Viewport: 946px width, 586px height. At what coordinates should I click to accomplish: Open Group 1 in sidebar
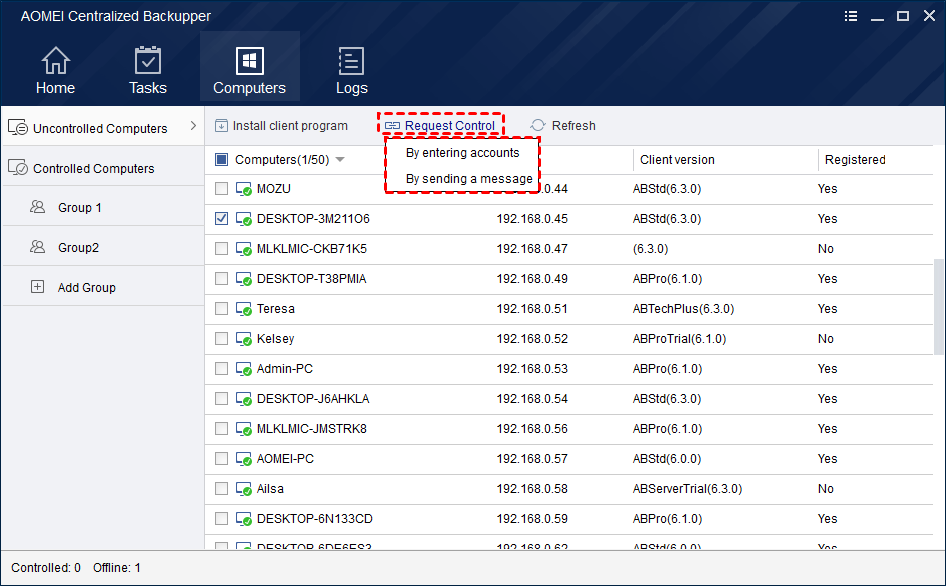[102, 207]
